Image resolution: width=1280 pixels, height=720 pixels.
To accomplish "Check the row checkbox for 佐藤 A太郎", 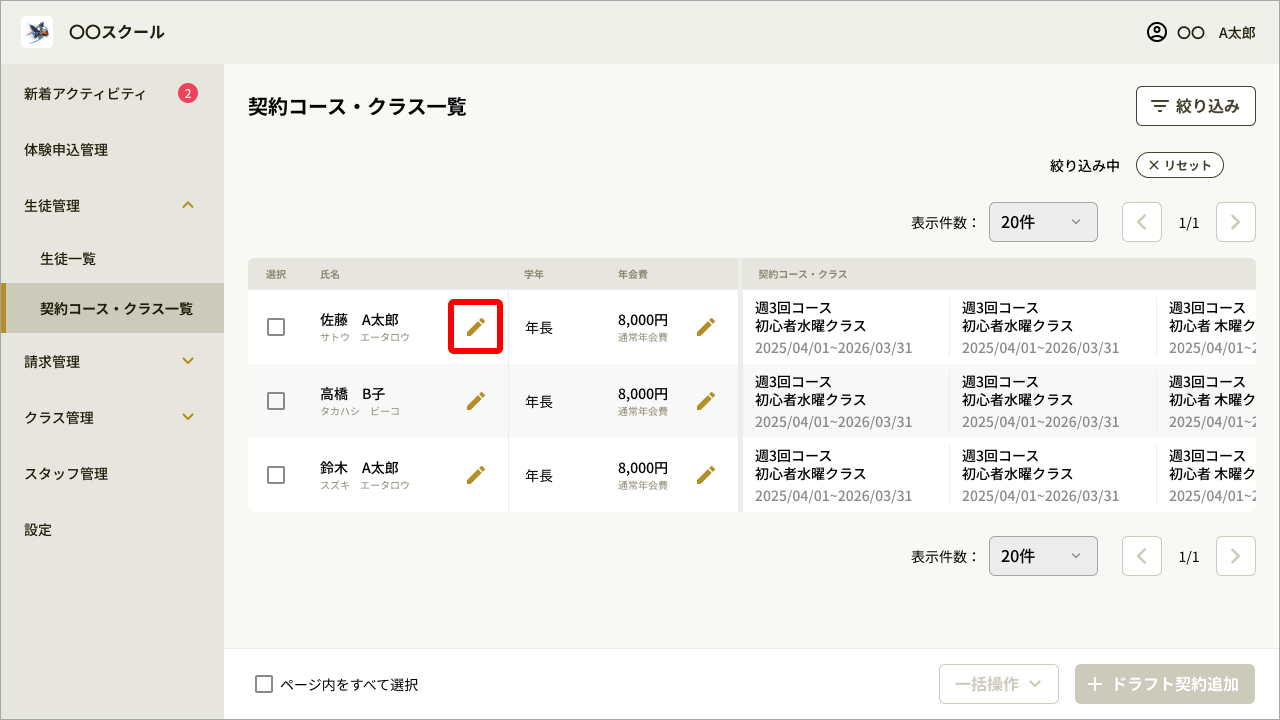I will [x=277, y=326].
